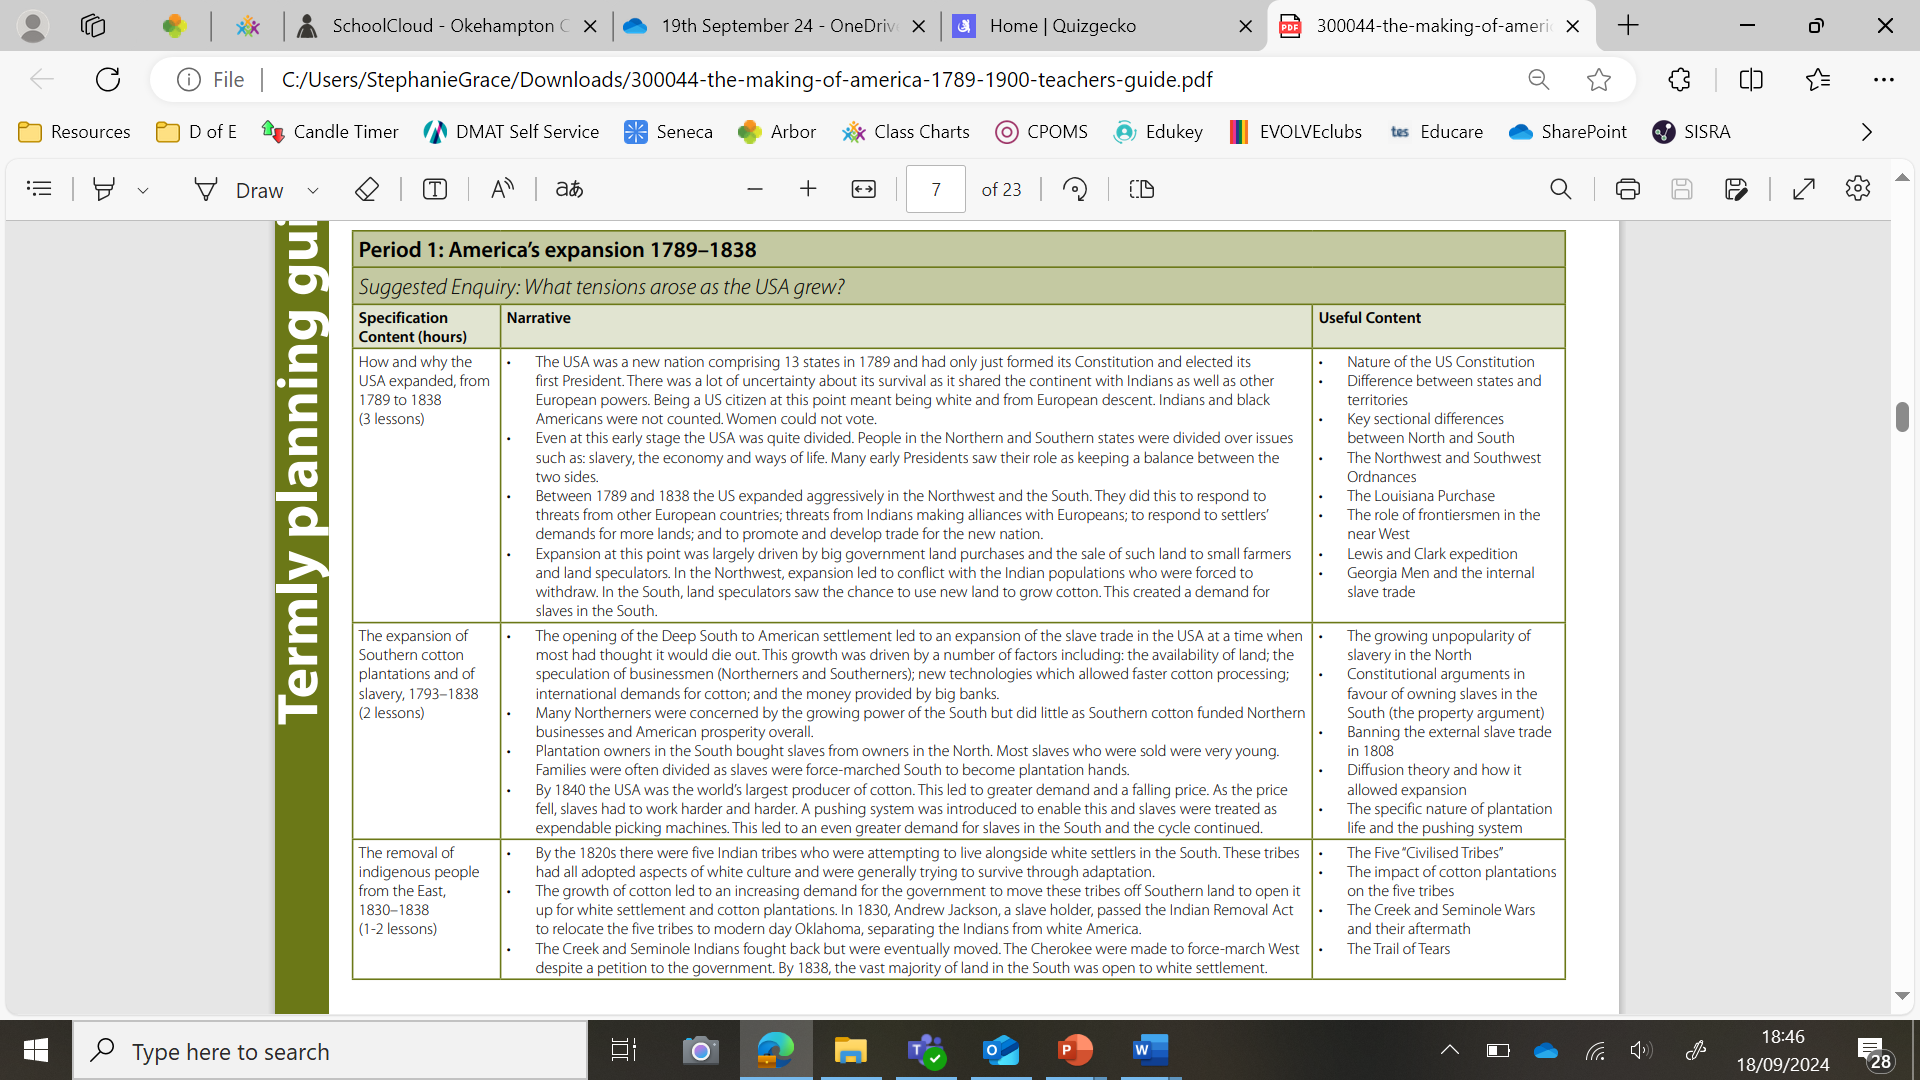Open PowerPoint from the taskbar
This screenshot has width=1920, height=1080.
1076,1050
